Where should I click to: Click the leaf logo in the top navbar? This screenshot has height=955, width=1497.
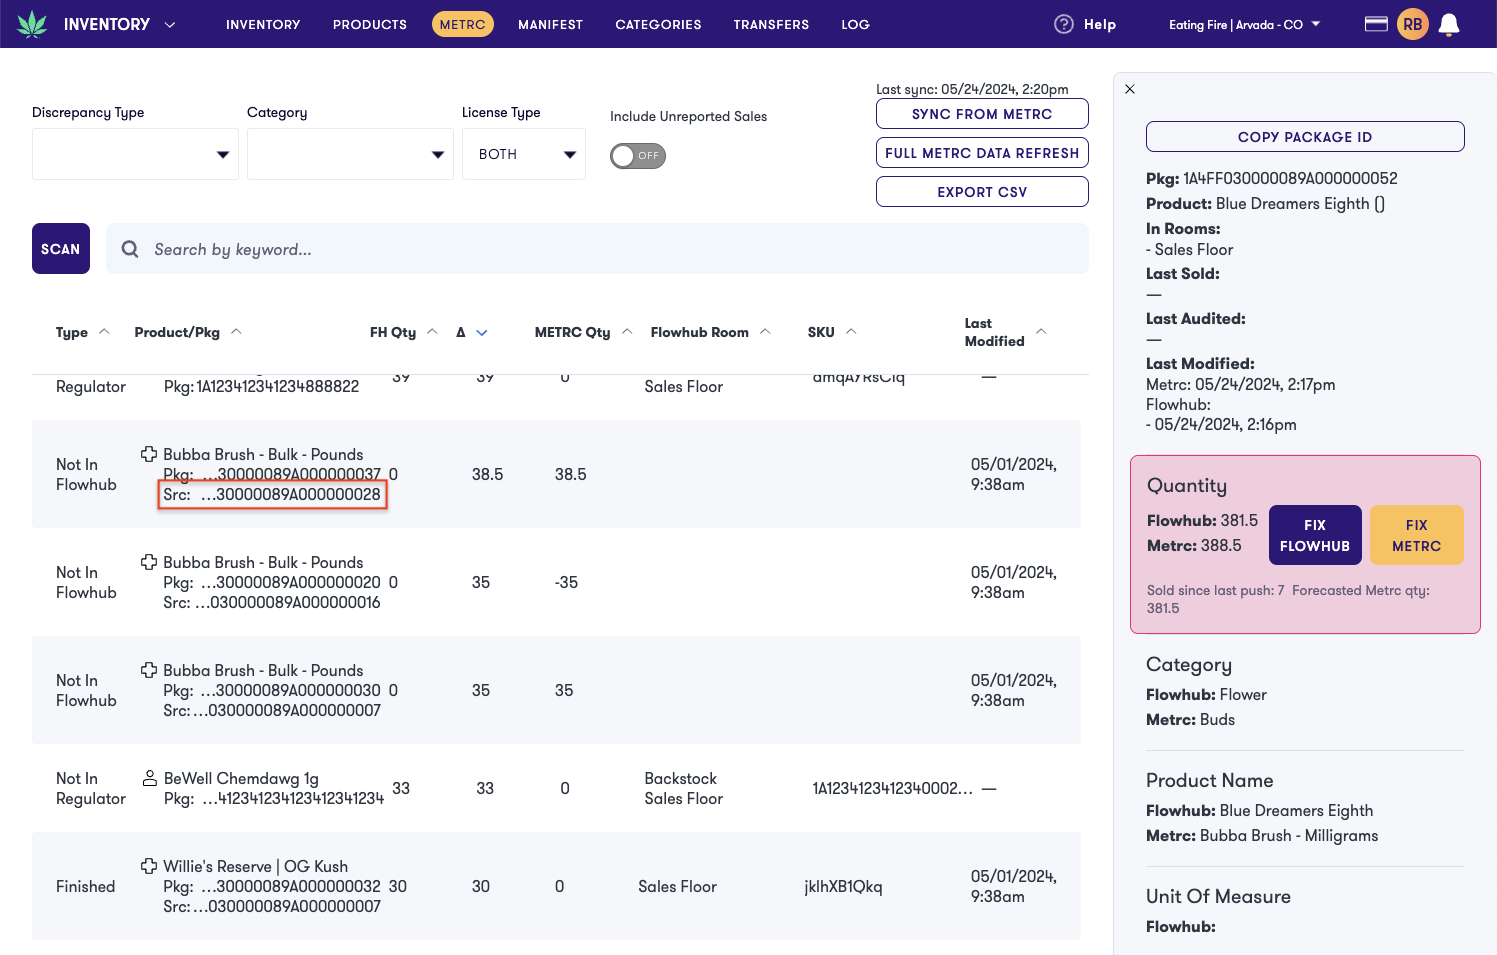click(33, 23)
